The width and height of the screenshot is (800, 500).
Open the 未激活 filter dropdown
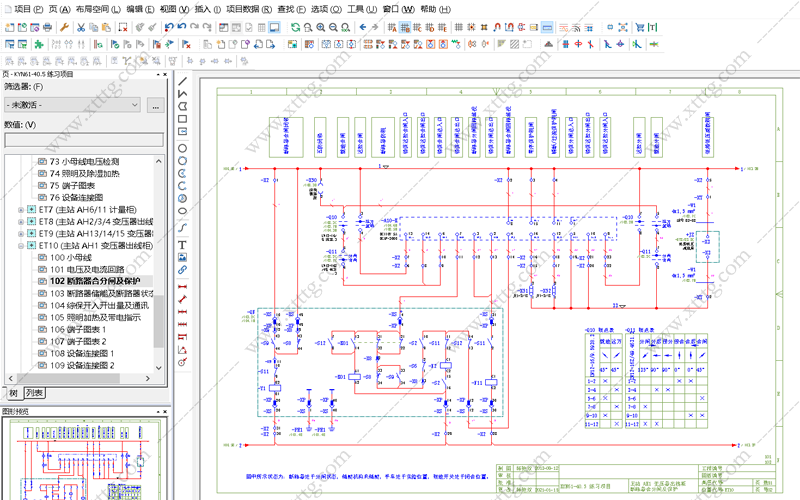tap(72, 105)
